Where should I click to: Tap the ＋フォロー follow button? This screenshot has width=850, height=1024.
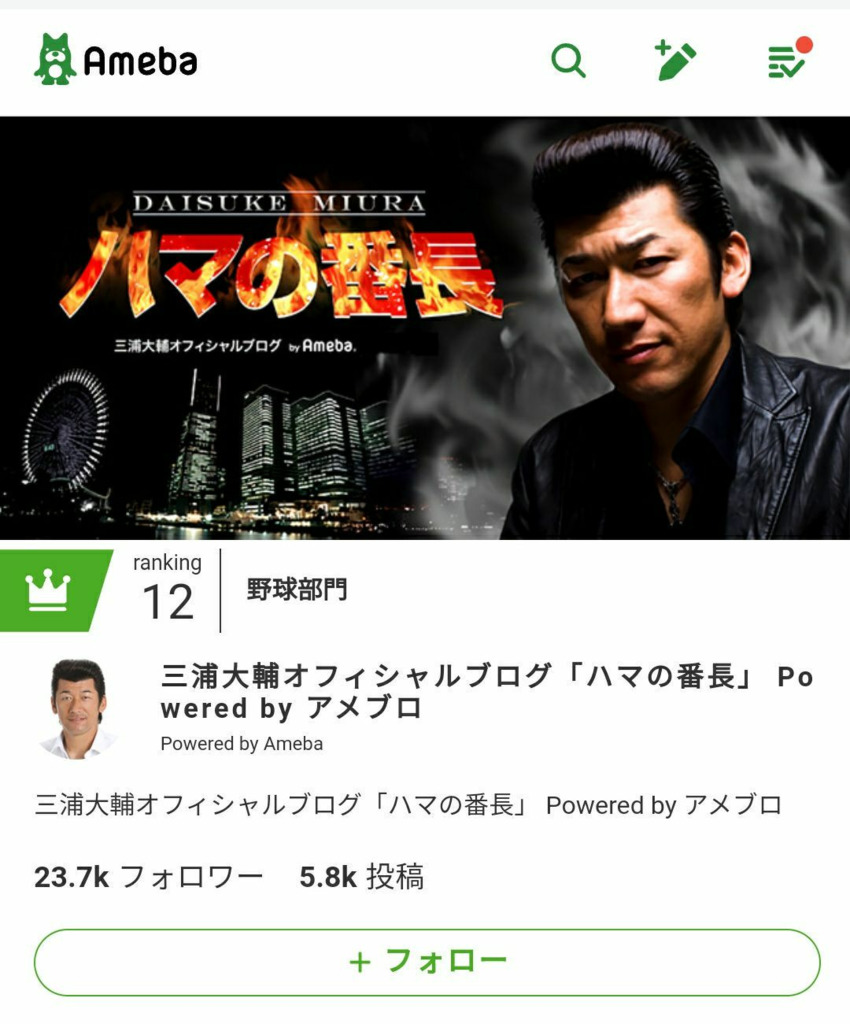click(427, 963)
